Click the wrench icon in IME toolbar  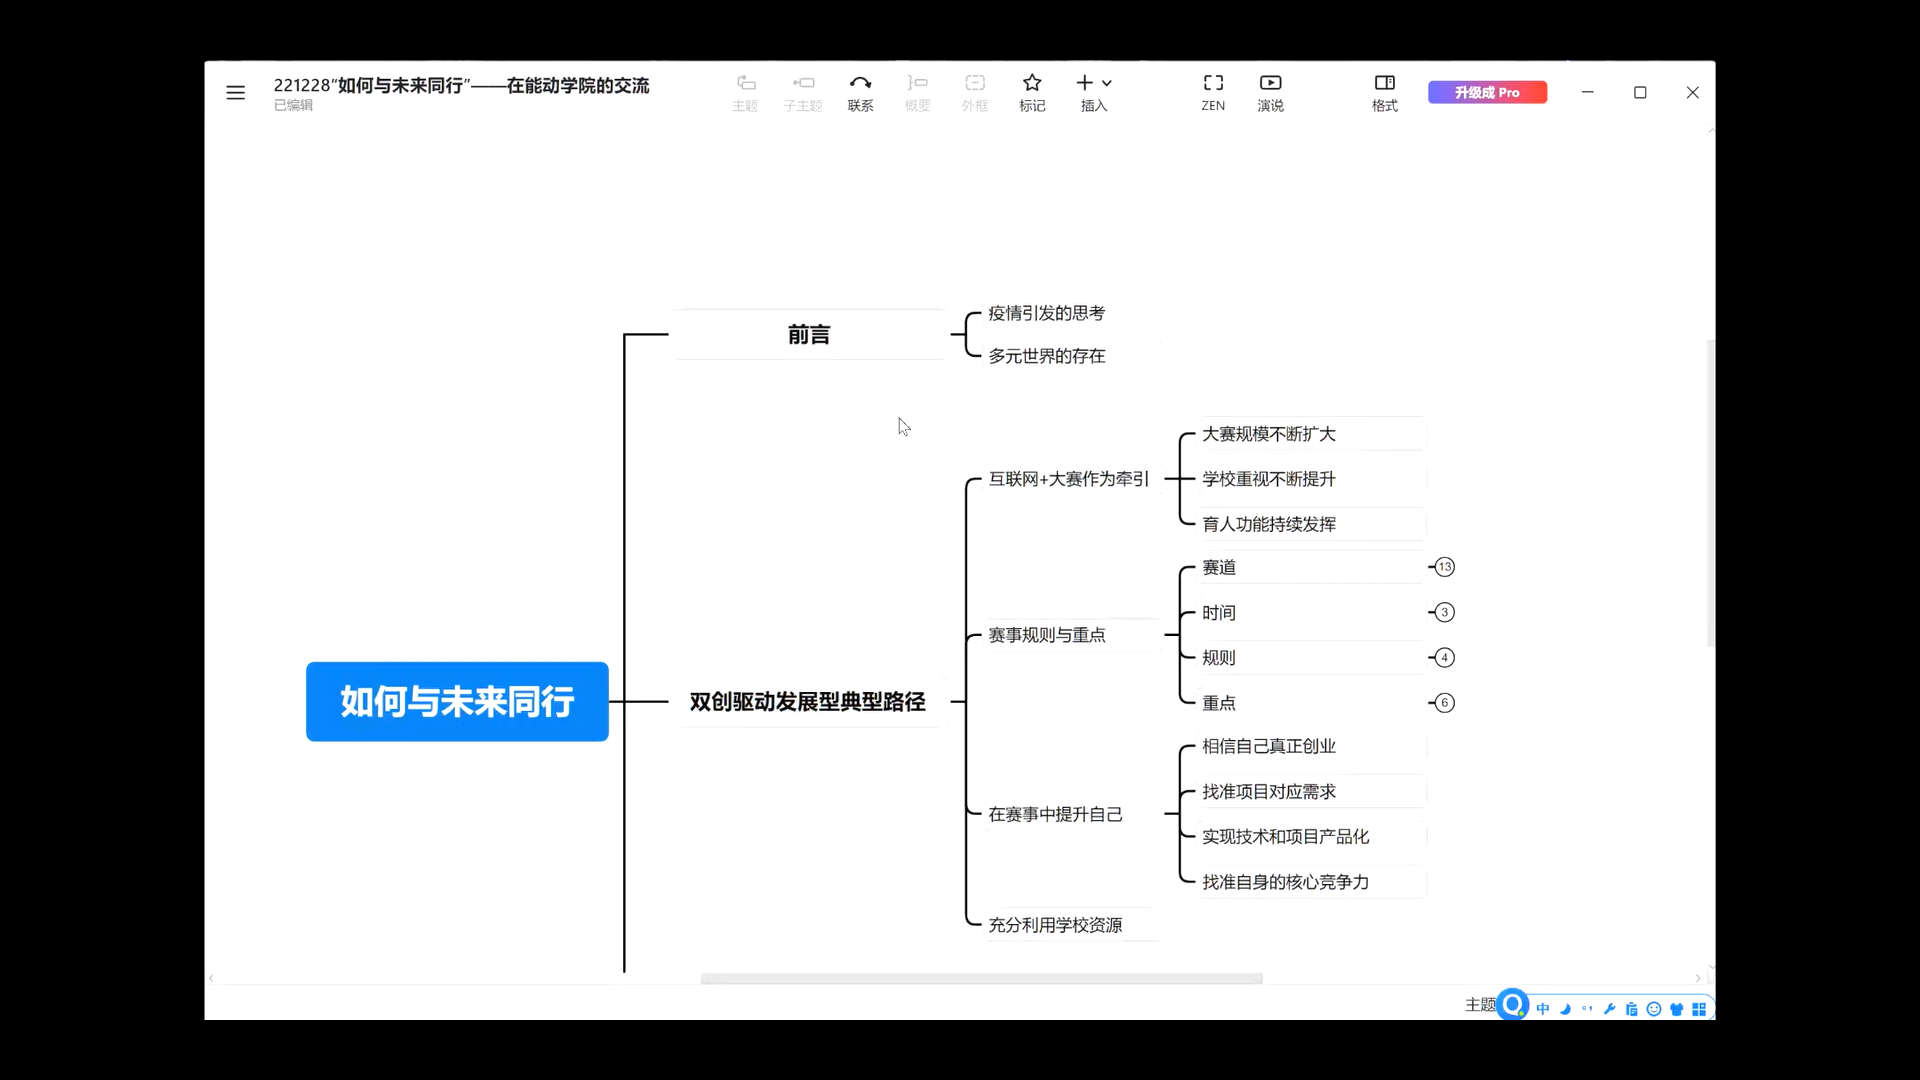[1609, 1009]
